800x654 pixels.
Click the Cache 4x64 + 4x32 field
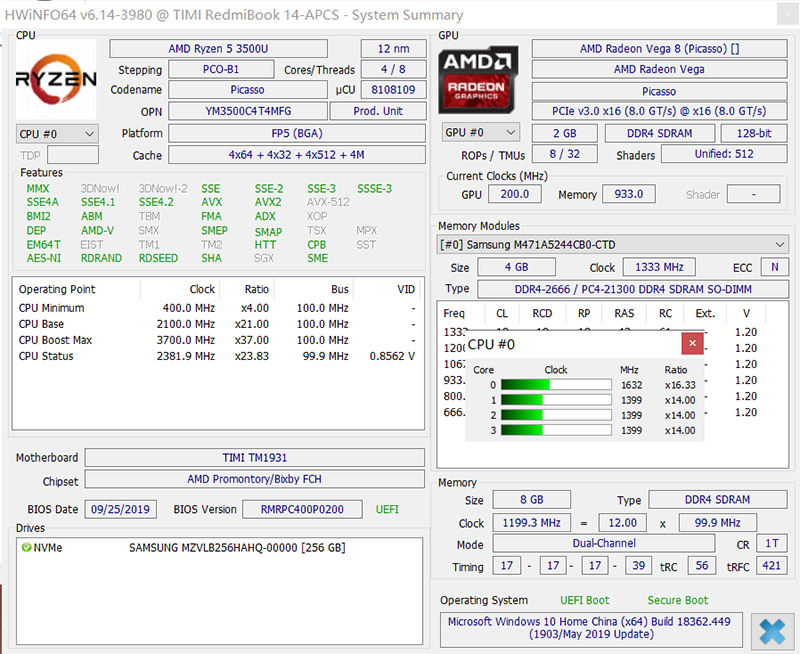(x=297, y=155)
